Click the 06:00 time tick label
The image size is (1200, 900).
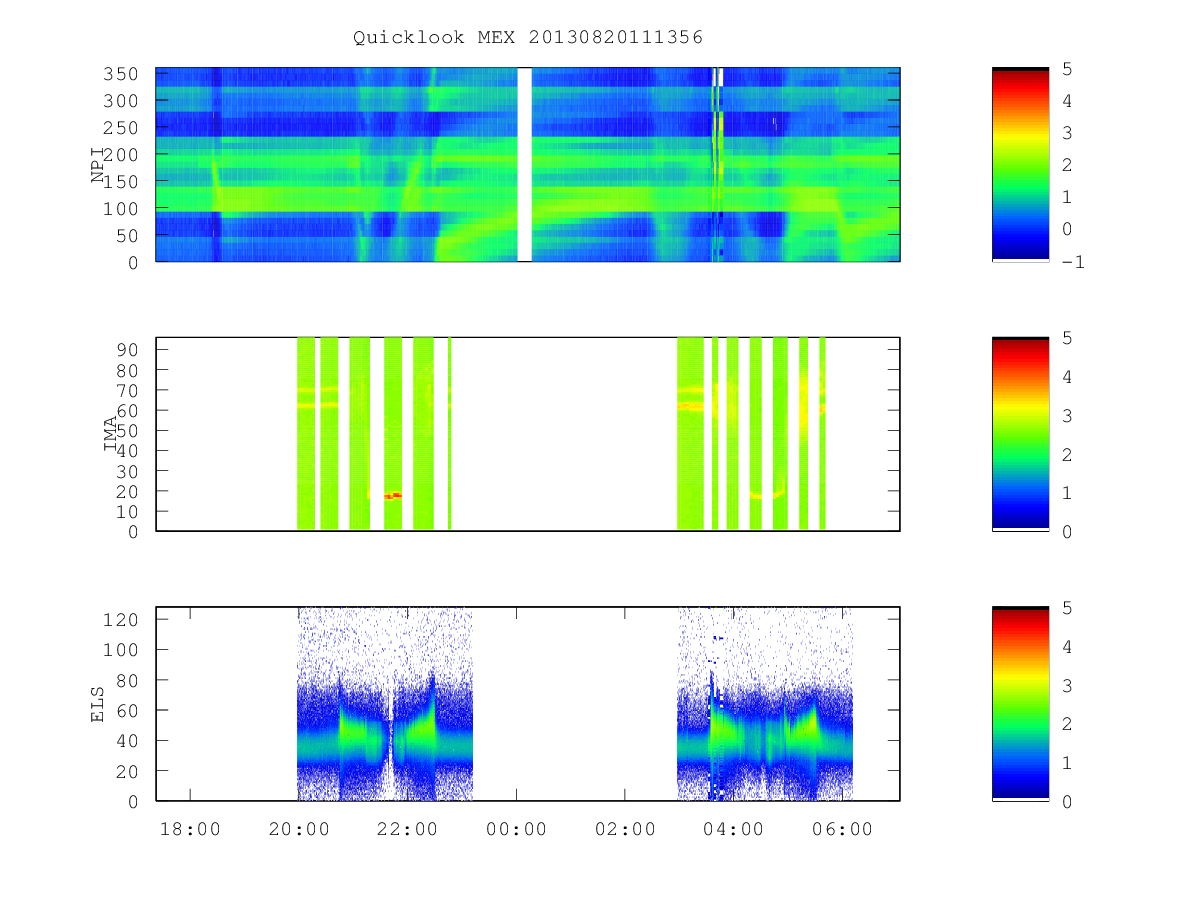tap(843, 829)
